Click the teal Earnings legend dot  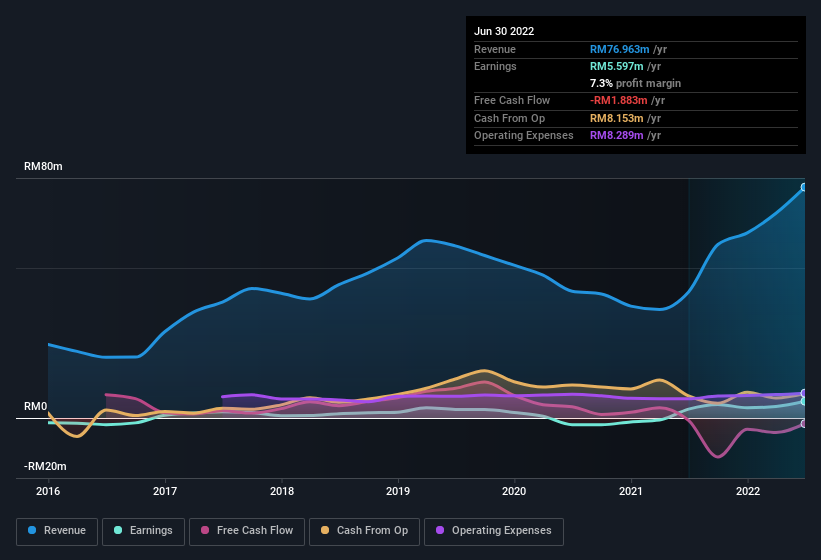[x=119, y=531]
